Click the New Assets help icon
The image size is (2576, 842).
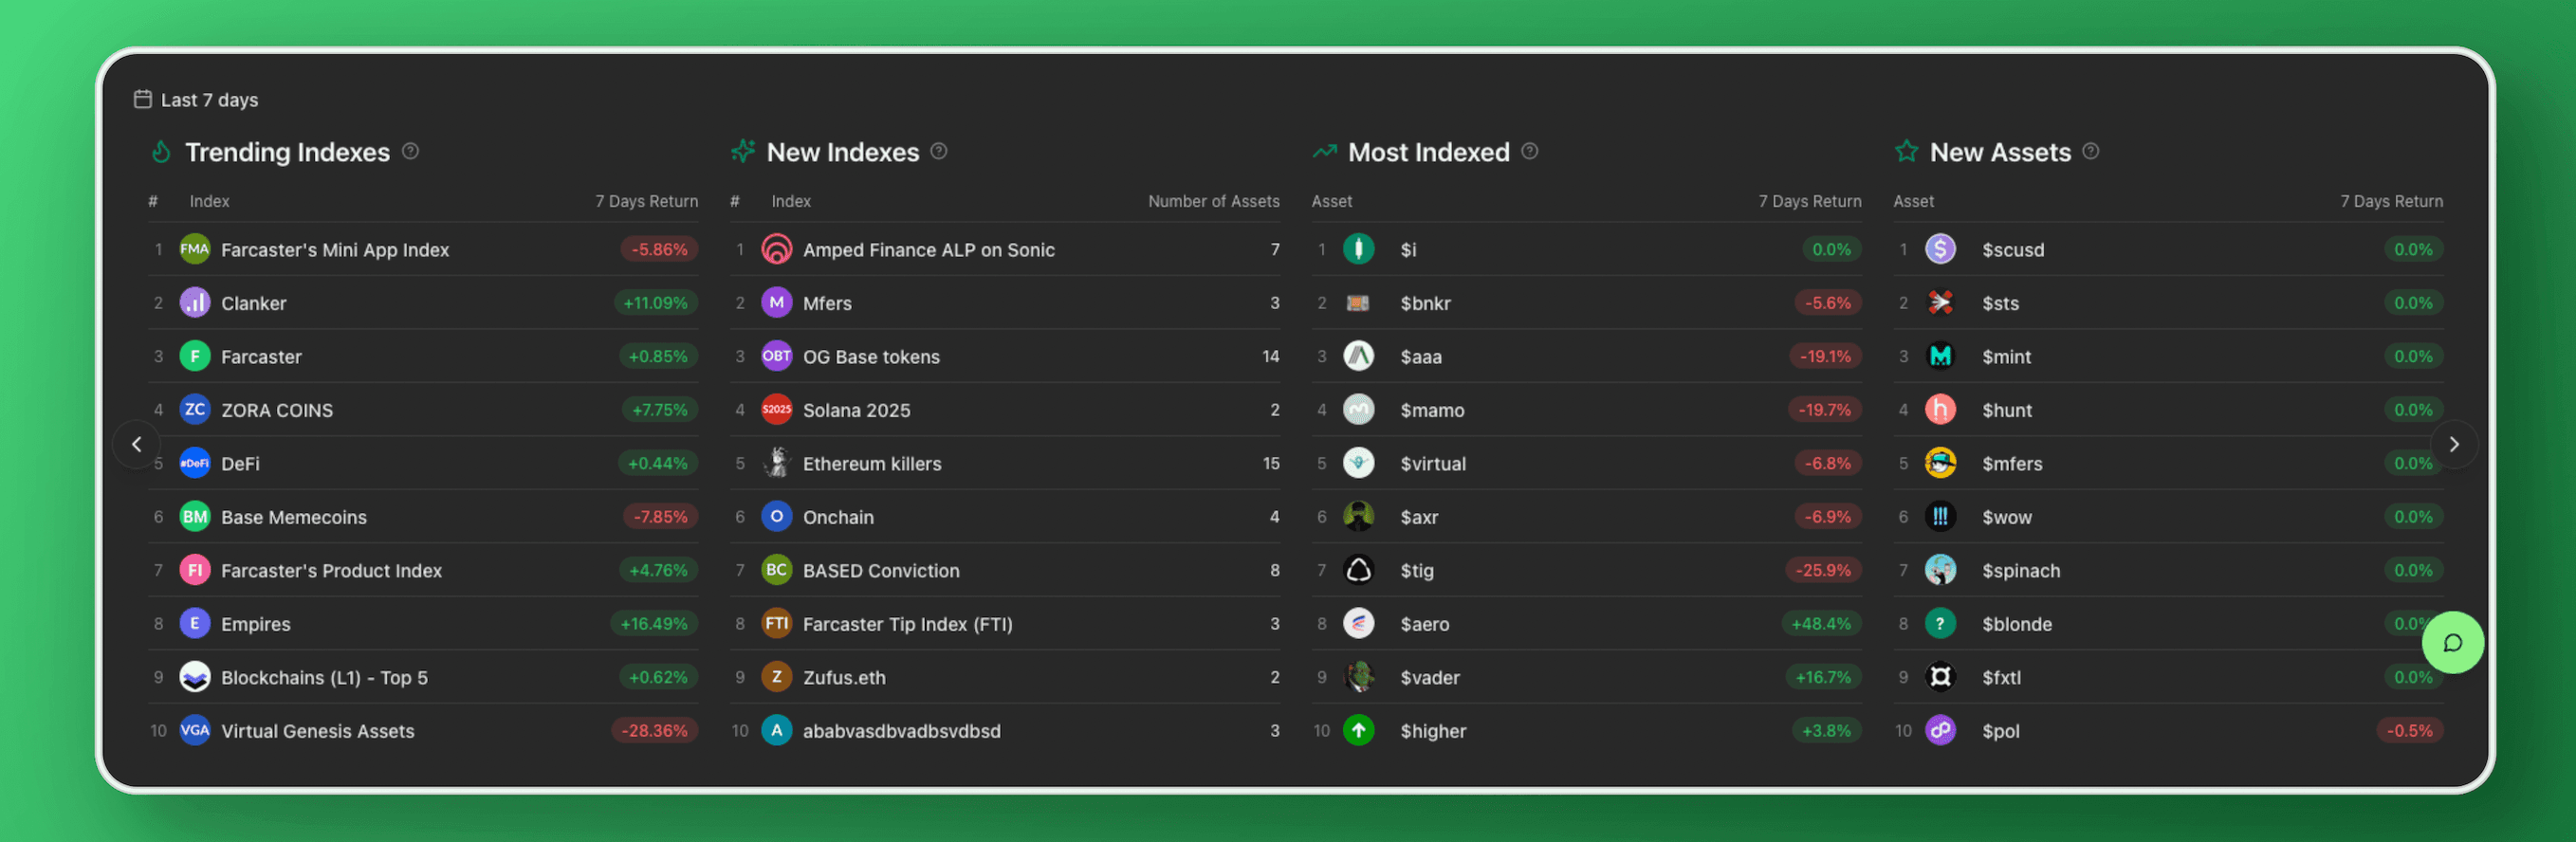(2091, 151)
